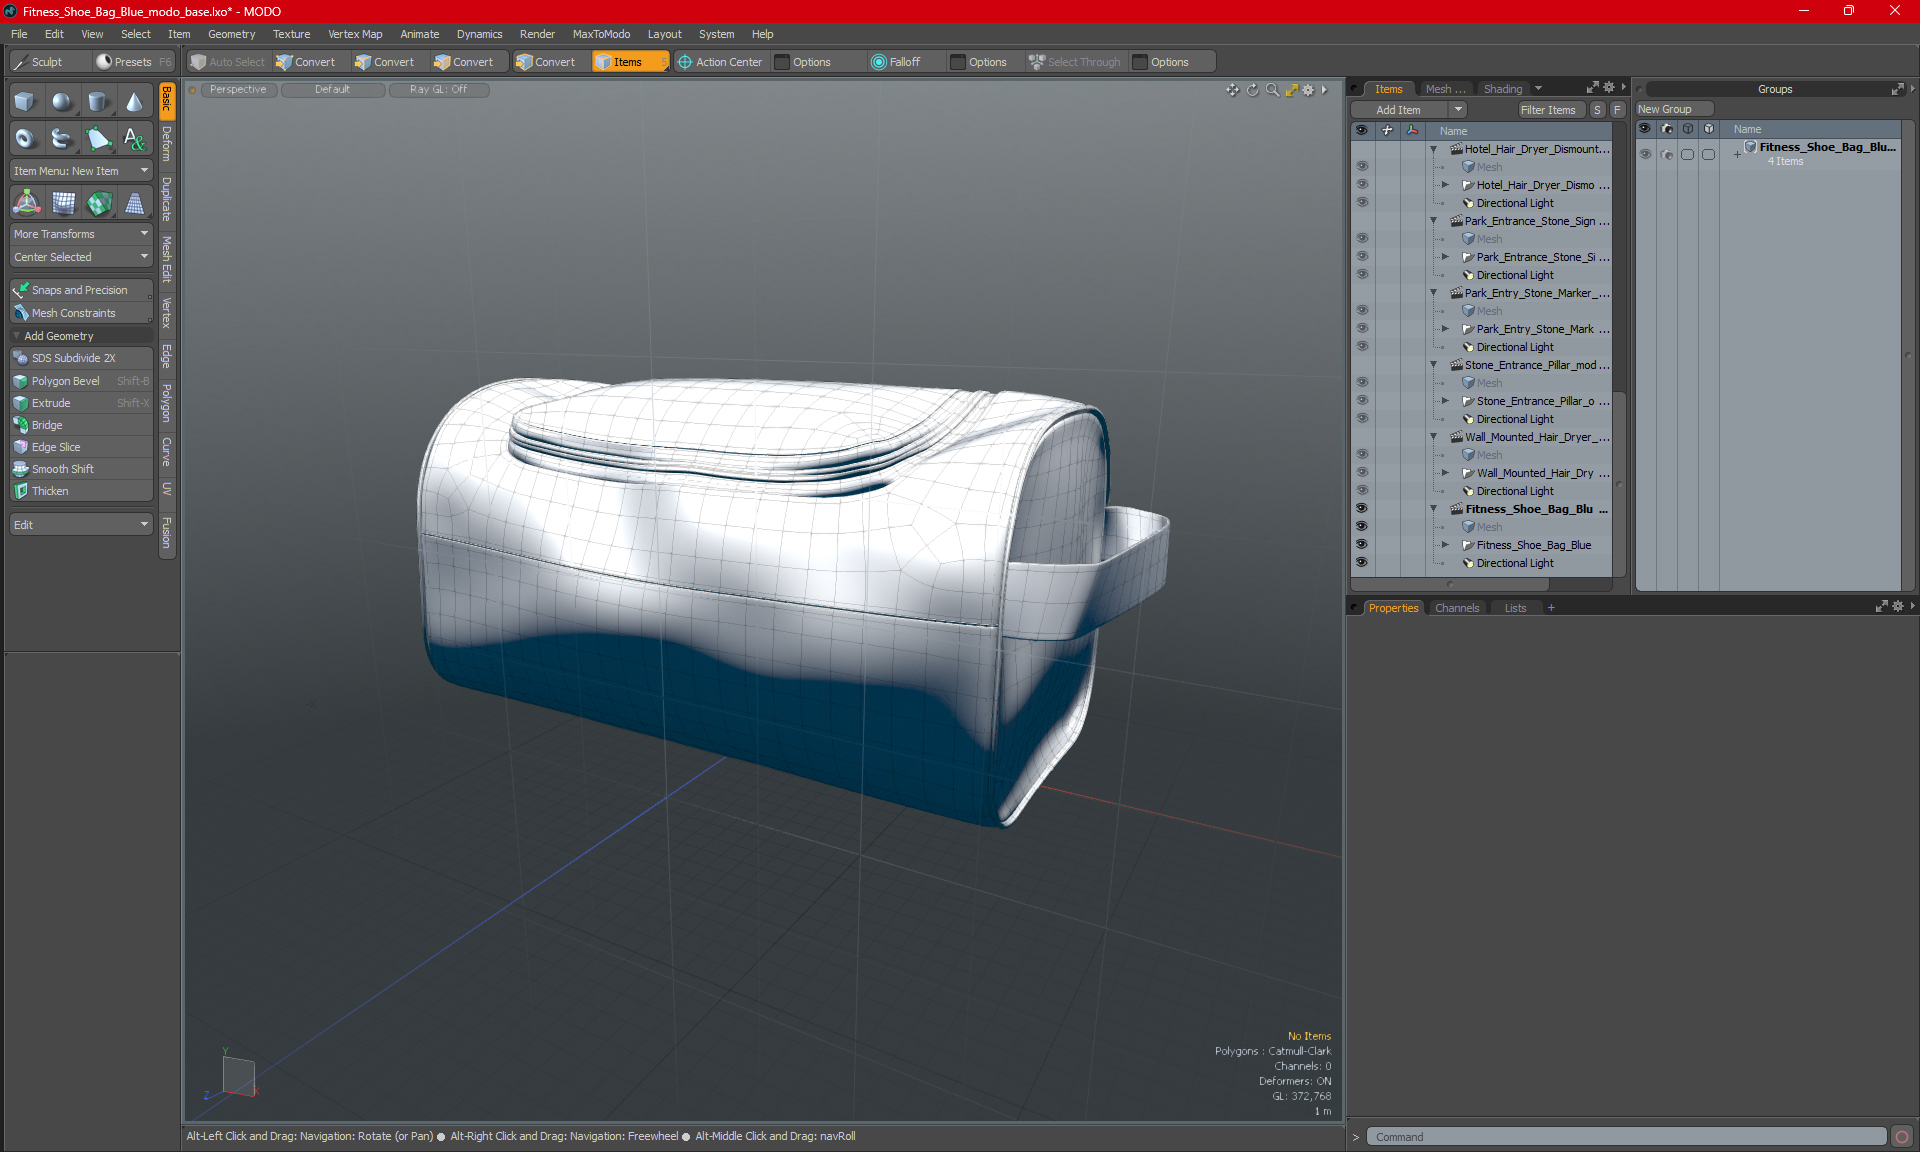The width and height of the screenshot is (1920, 1152).
Task: Click the Polygon Bevel tool
Action: 65,381
